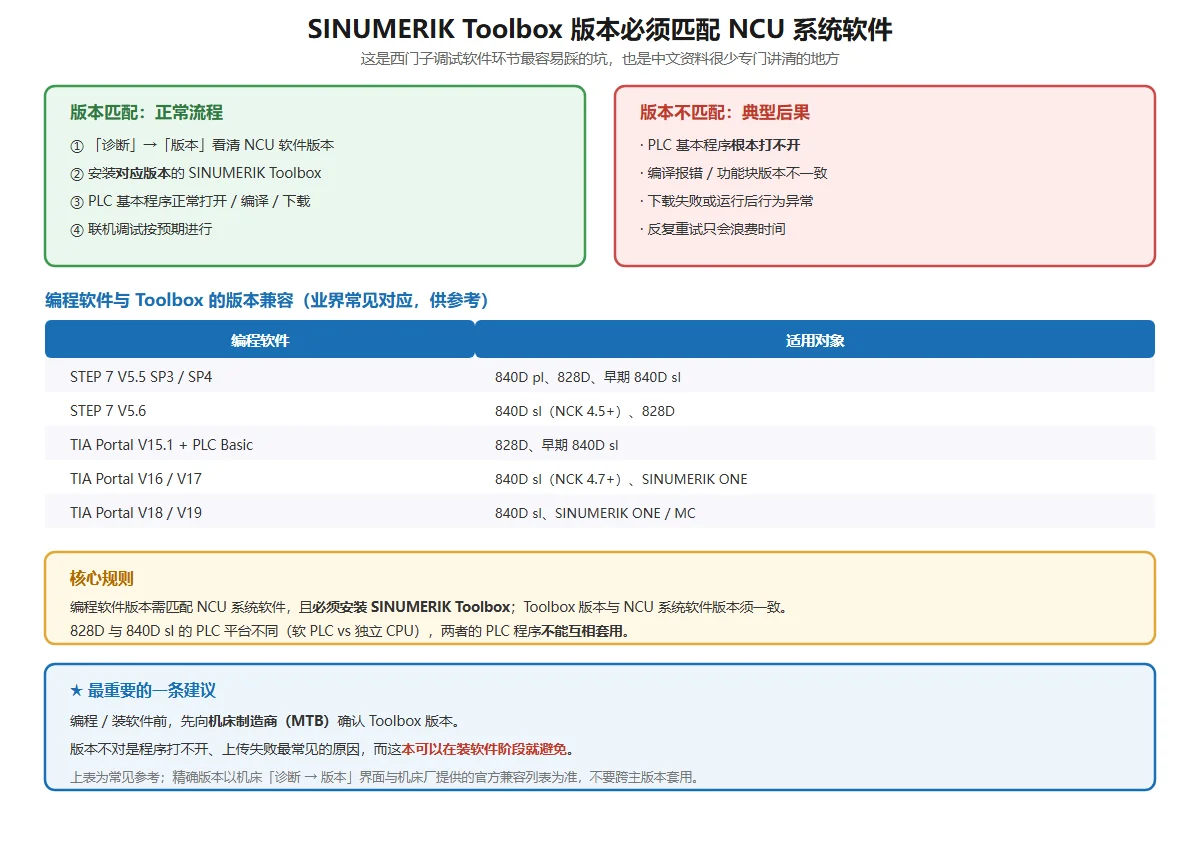Click the line 反复重试只会浪费时间
Viewport: 1200px width, 860px height.
point(713,229)
